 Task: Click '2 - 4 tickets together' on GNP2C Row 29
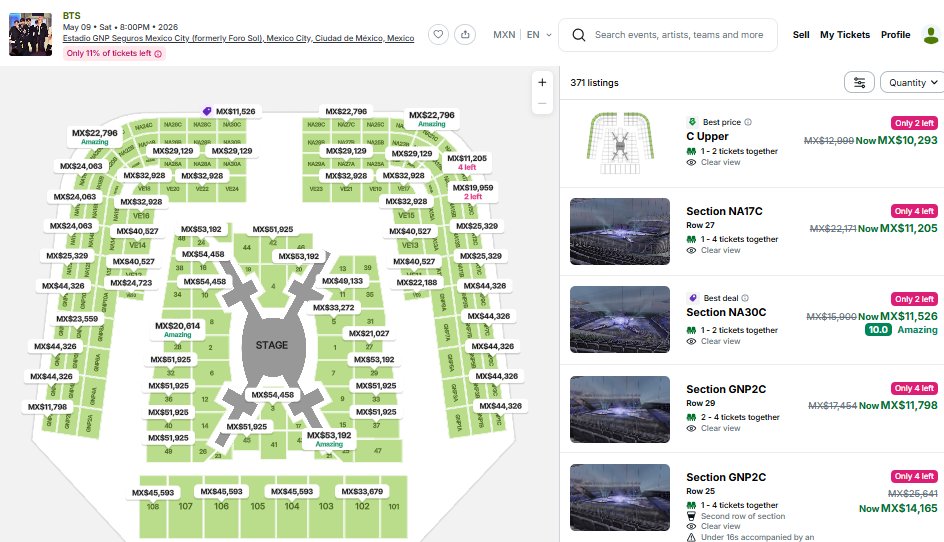pyautogui.click(x=740, y=417)
